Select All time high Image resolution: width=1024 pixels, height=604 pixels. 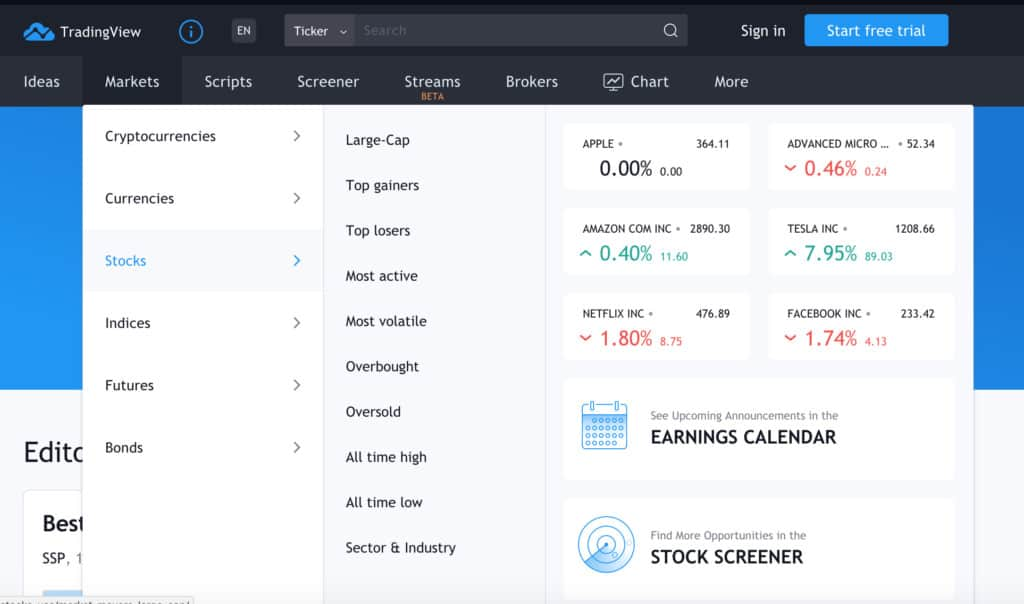(386, 457)
